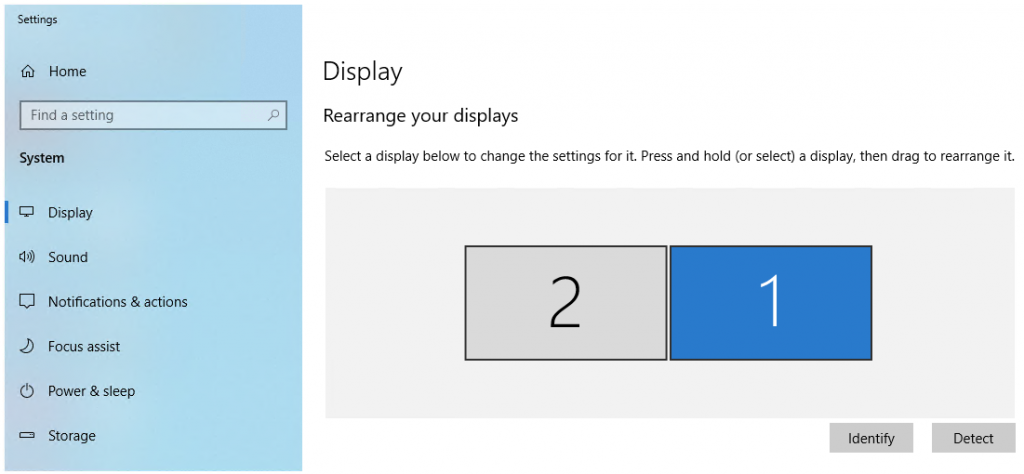The width and height of the screenshot is (1024, 474).
Task: Click the magnifier icon in search box
Action: tap(273, 115)
